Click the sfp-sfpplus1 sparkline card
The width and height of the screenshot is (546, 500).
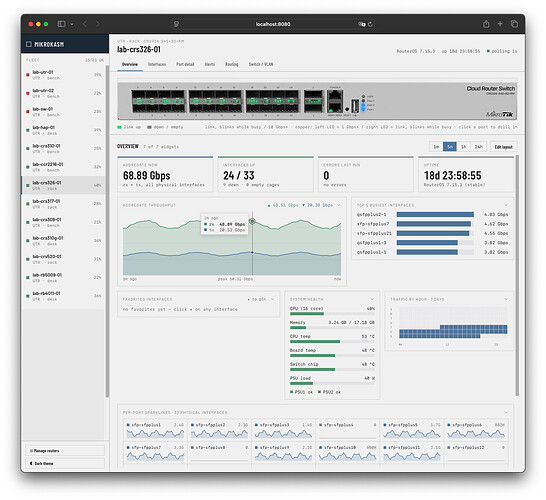155,430
